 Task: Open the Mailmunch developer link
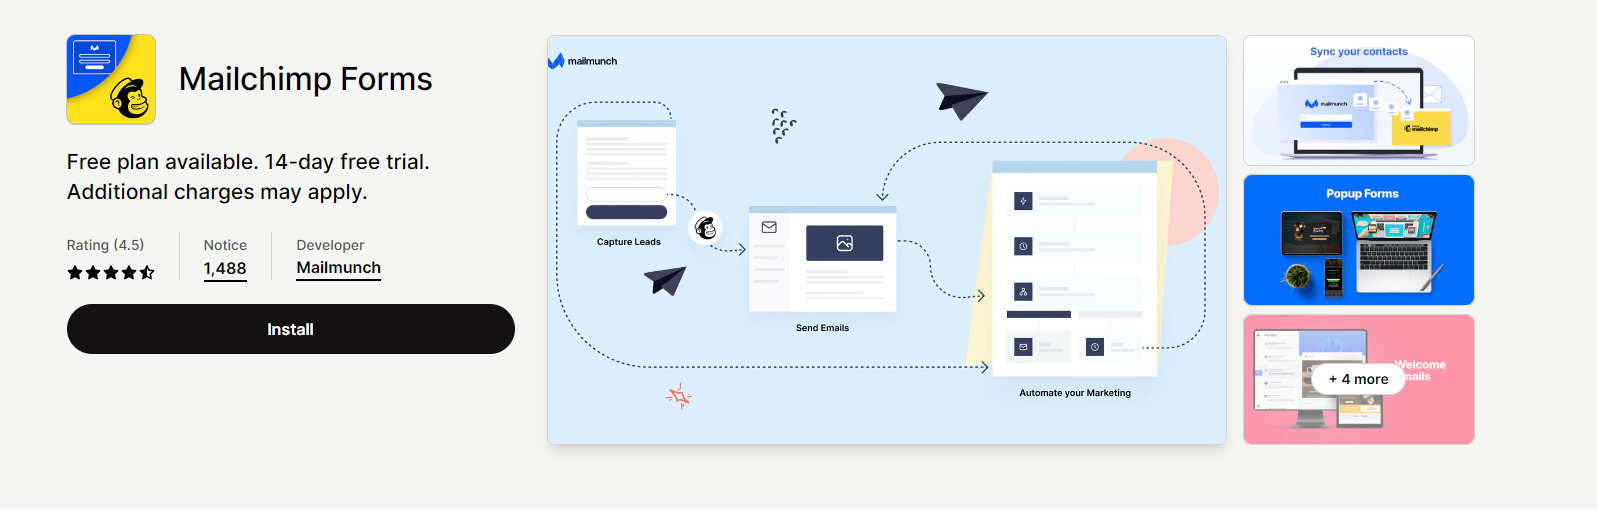pos(338,268)
